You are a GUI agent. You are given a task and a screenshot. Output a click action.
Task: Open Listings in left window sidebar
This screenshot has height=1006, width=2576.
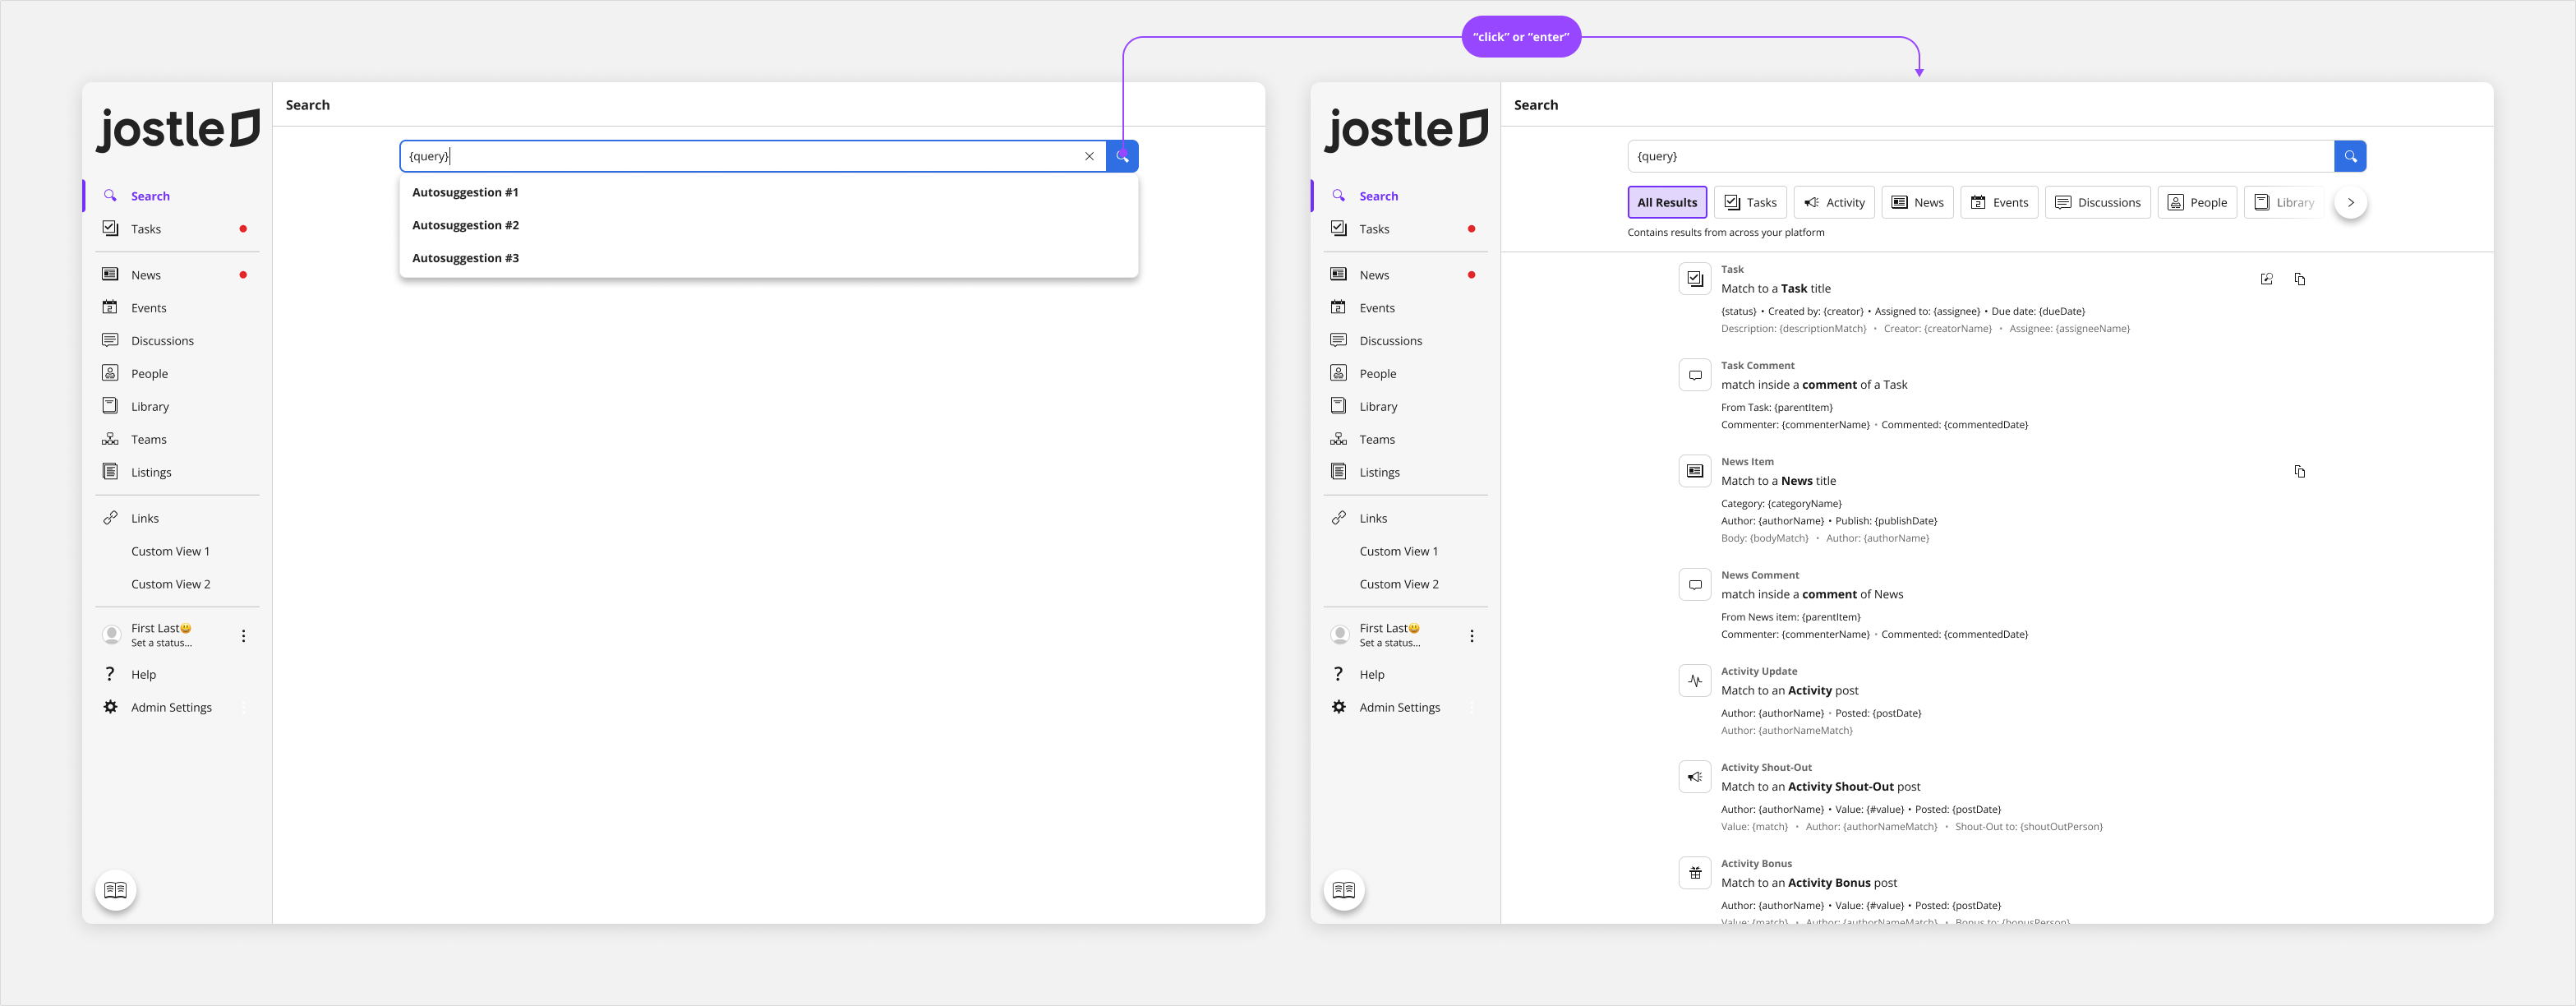pos(177,472)
